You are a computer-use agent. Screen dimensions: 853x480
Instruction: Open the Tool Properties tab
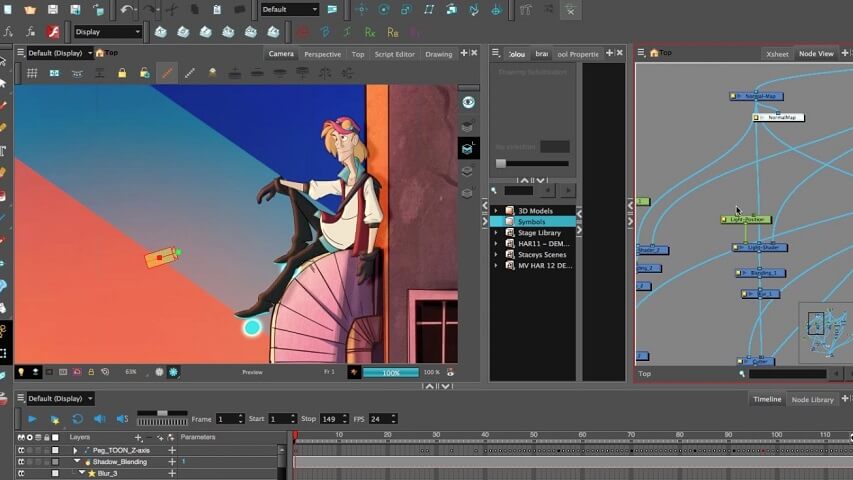578,54
